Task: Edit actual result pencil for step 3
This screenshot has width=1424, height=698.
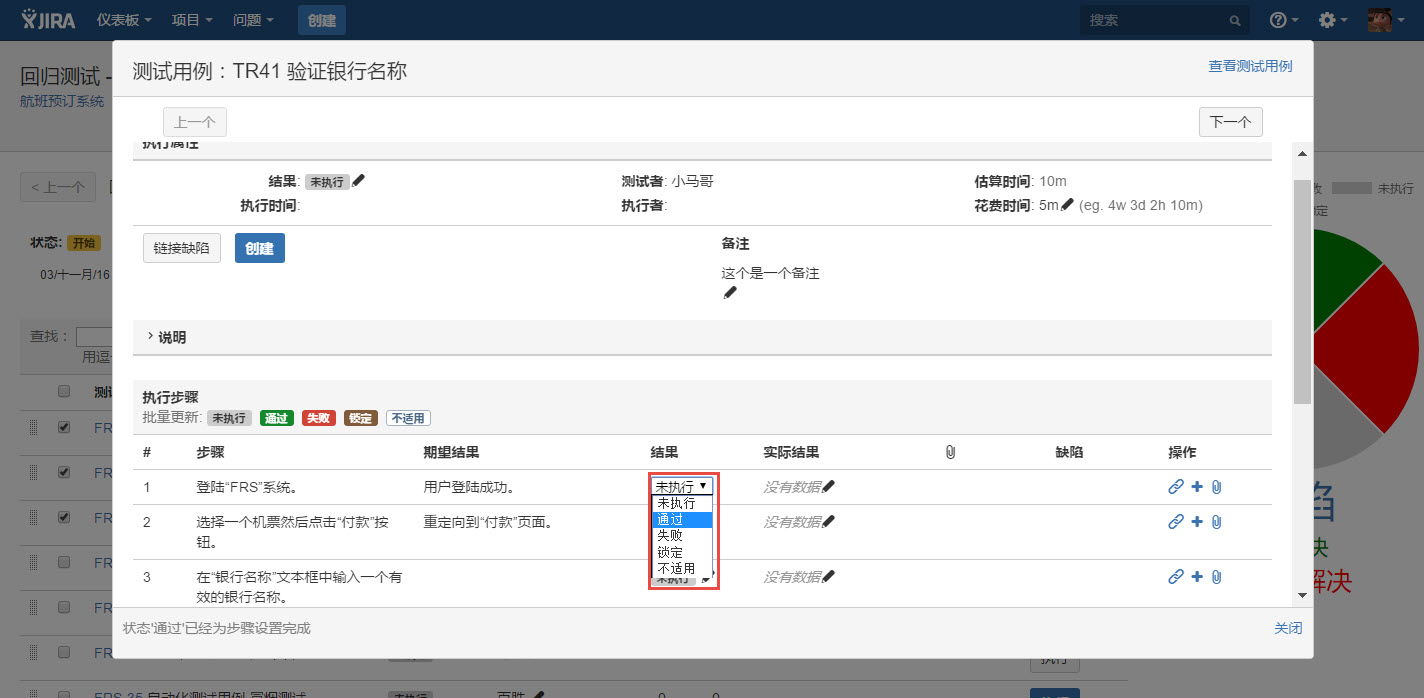Action: click(x=828, y=576)
